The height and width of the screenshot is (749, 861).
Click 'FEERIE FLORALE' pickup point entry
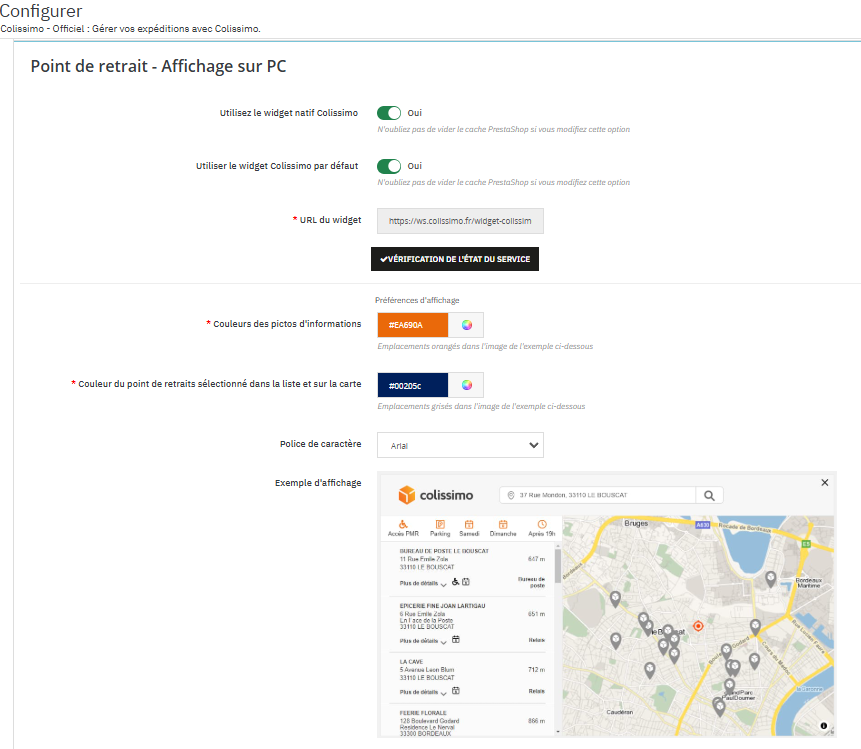(423, 713)
